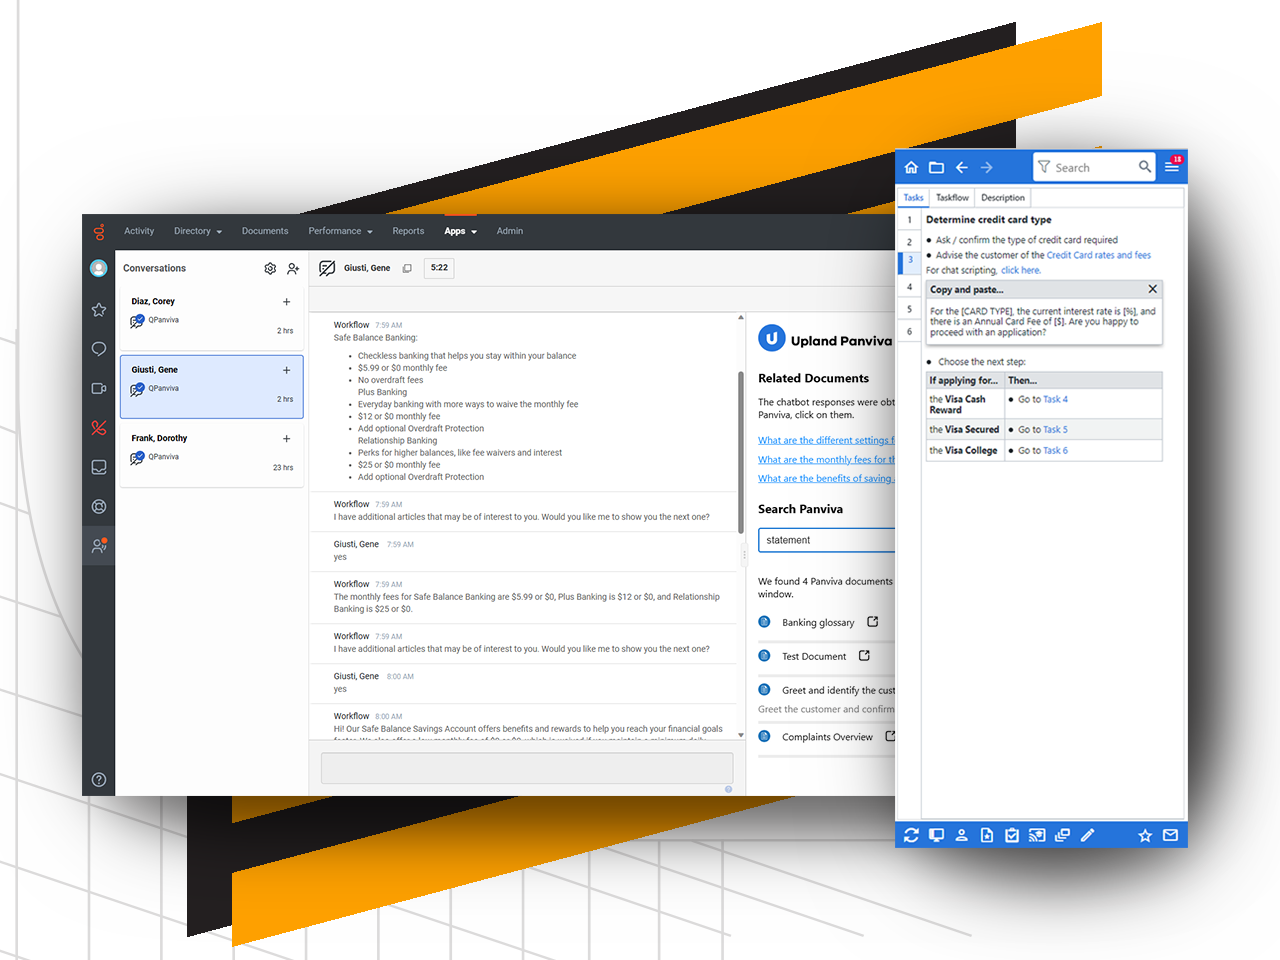Click the Search Panviva input field
The image size is (1280, 960).
(x=826, y=540)
